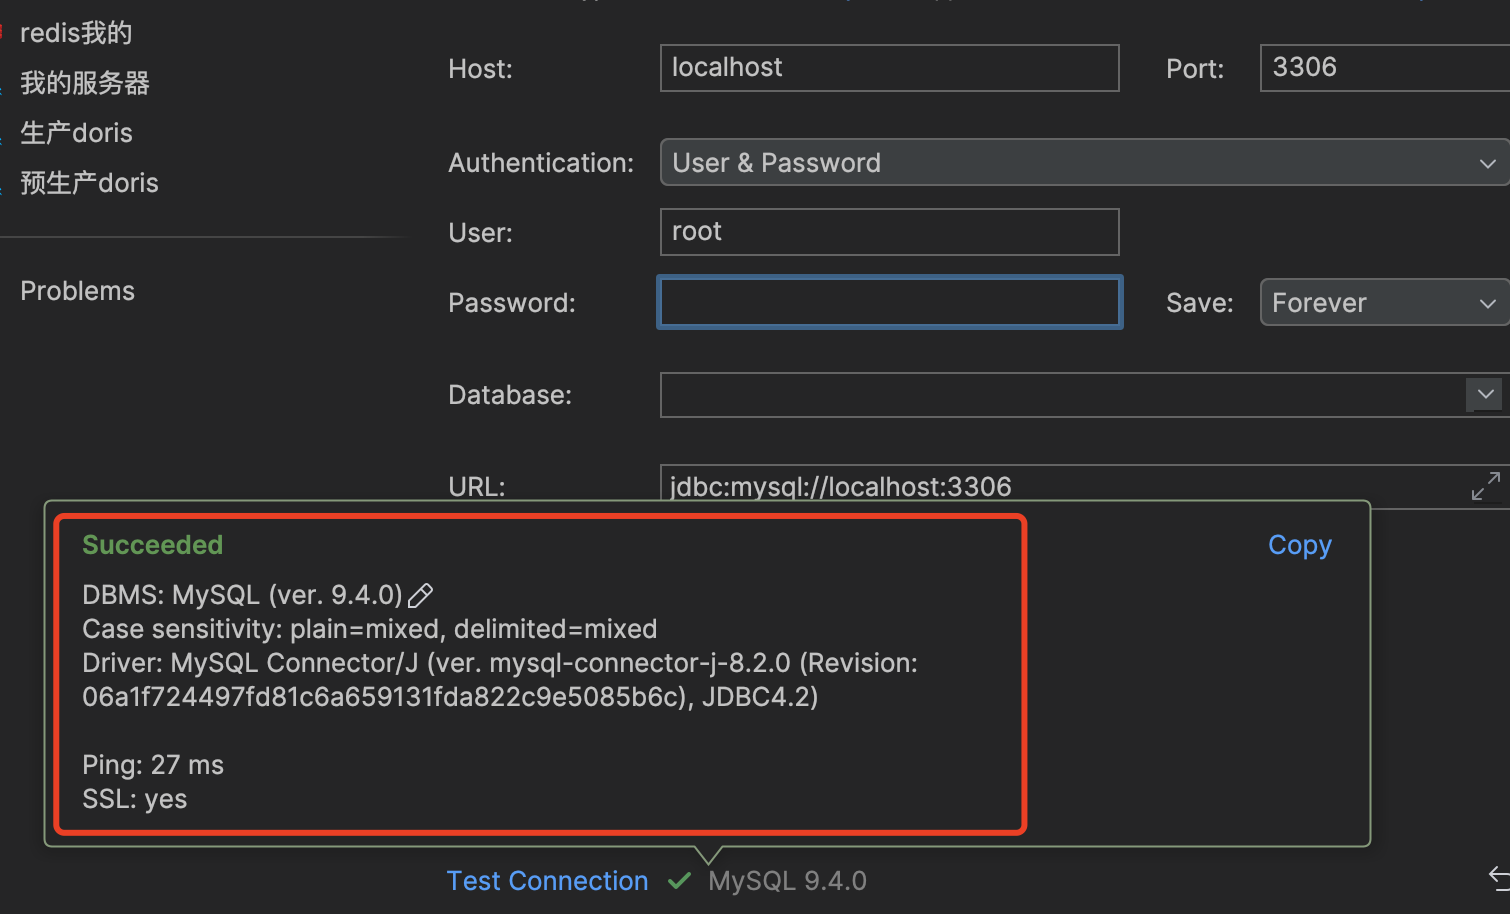Click the Test Connection link
This screenshot has height=914, width=1510.
click(x=547, y=881)
